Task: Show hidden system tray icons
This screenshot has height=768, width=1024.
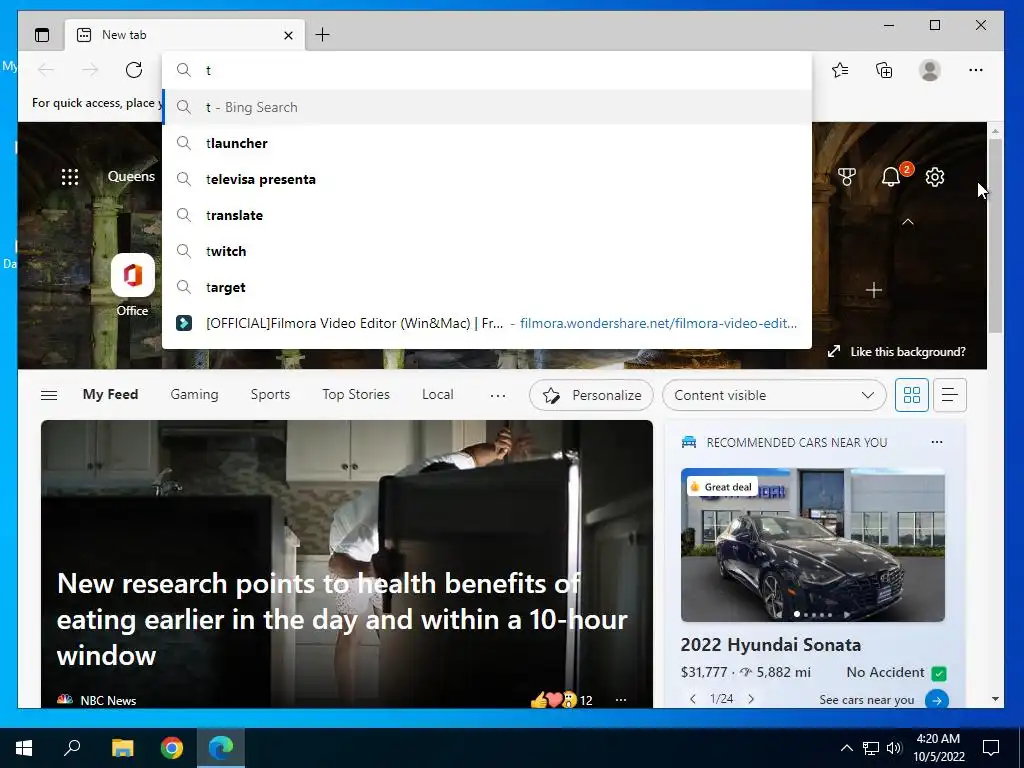Action: point(846,748)
